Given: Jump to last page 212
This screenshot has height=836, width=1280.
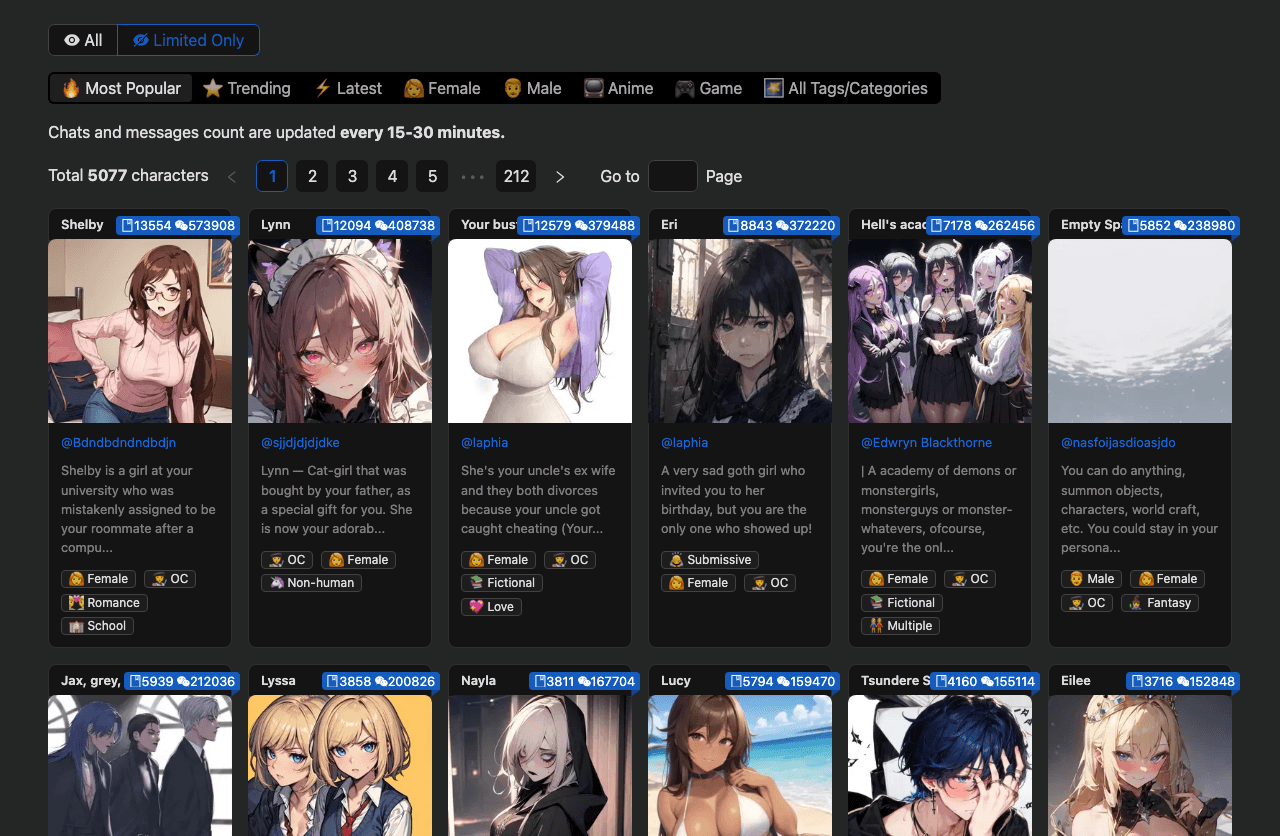Looking at the screenshot, I should point(516,176).
